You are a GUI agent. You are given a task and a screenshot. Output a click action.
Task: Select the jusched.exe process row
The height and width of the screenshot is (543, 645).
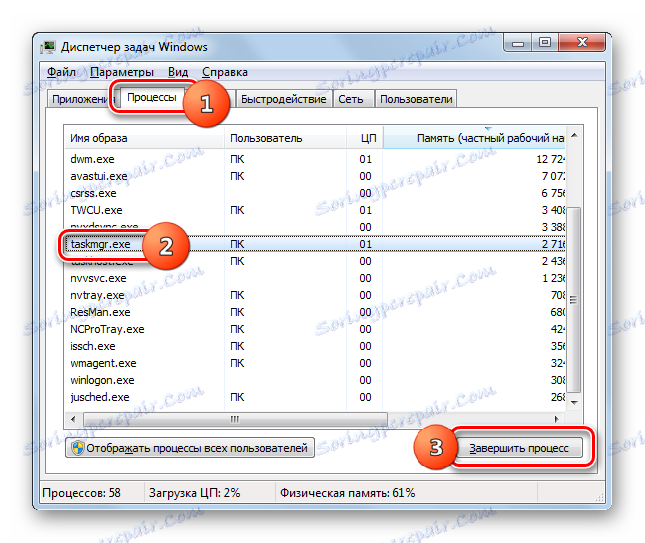315,397
